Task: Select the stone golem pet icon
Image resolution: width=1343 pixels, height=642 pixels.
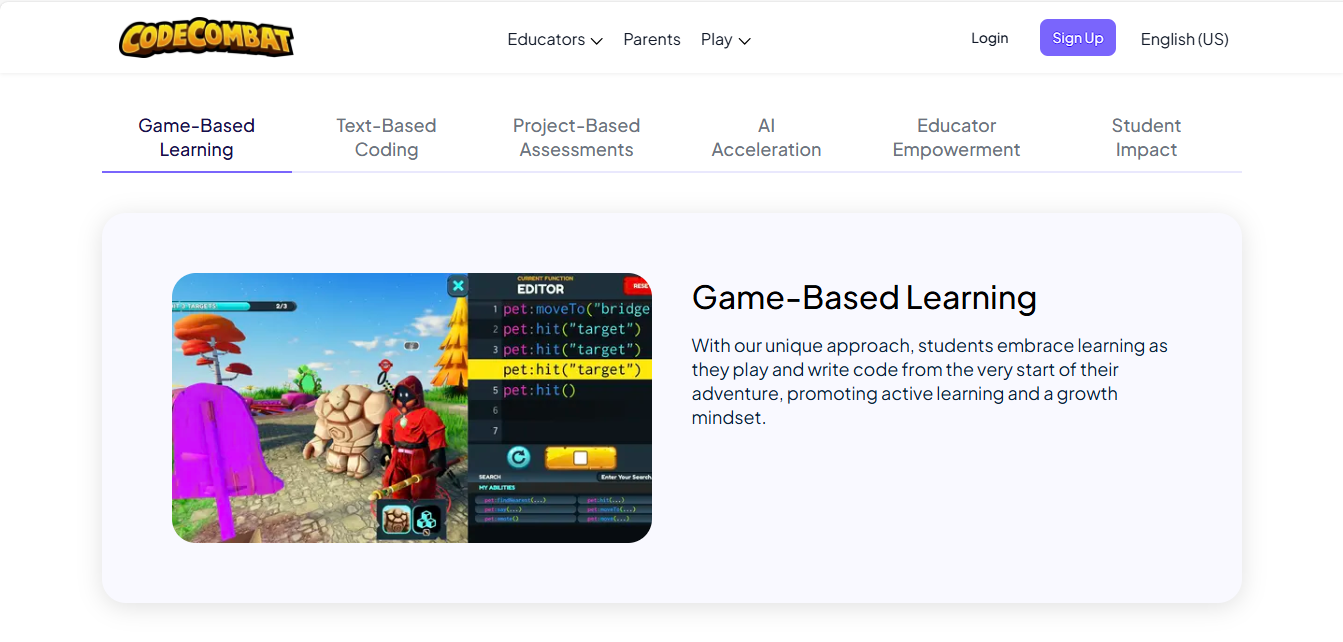Action: point(394,519)
